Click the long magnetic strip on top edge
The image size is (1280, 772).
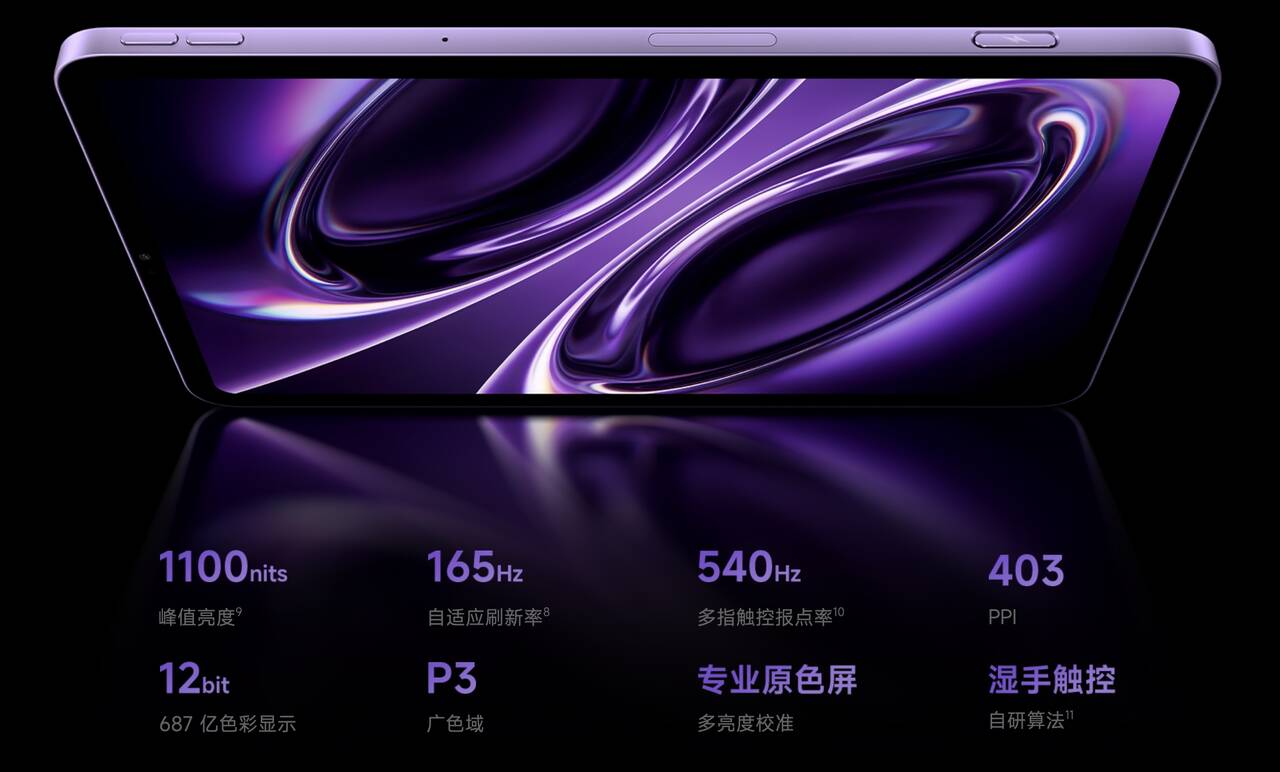(x=712, y=40)
